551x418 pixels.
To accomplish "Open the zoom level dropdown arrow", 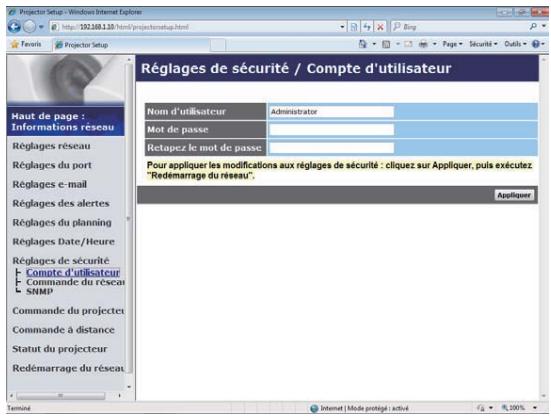I will pyautogui.click(x=535, y=408).
